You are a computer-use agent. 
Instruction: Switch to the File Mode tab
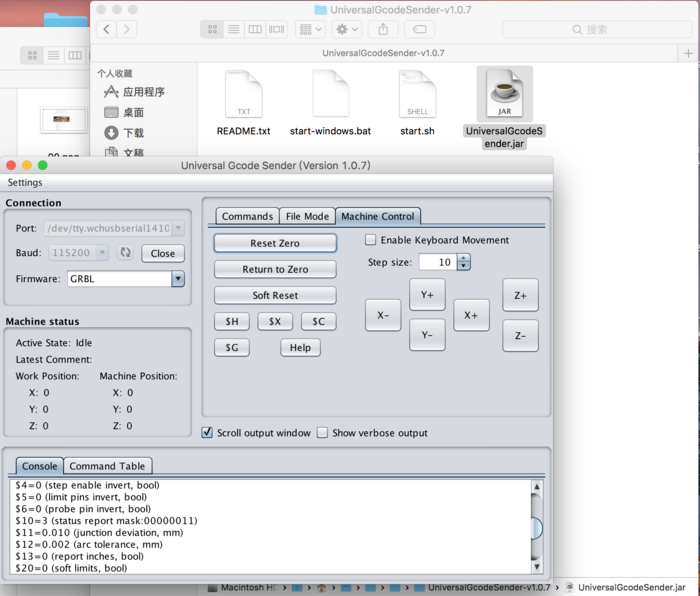tap(307, 217)
